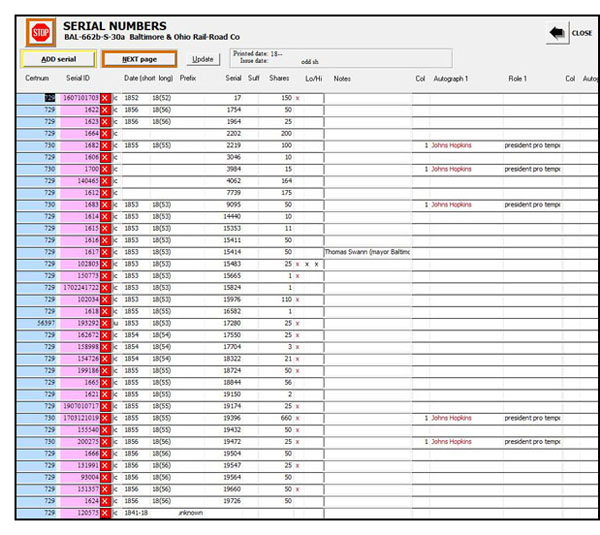Remove row 140465 using its red X

[x=106, y=181]
